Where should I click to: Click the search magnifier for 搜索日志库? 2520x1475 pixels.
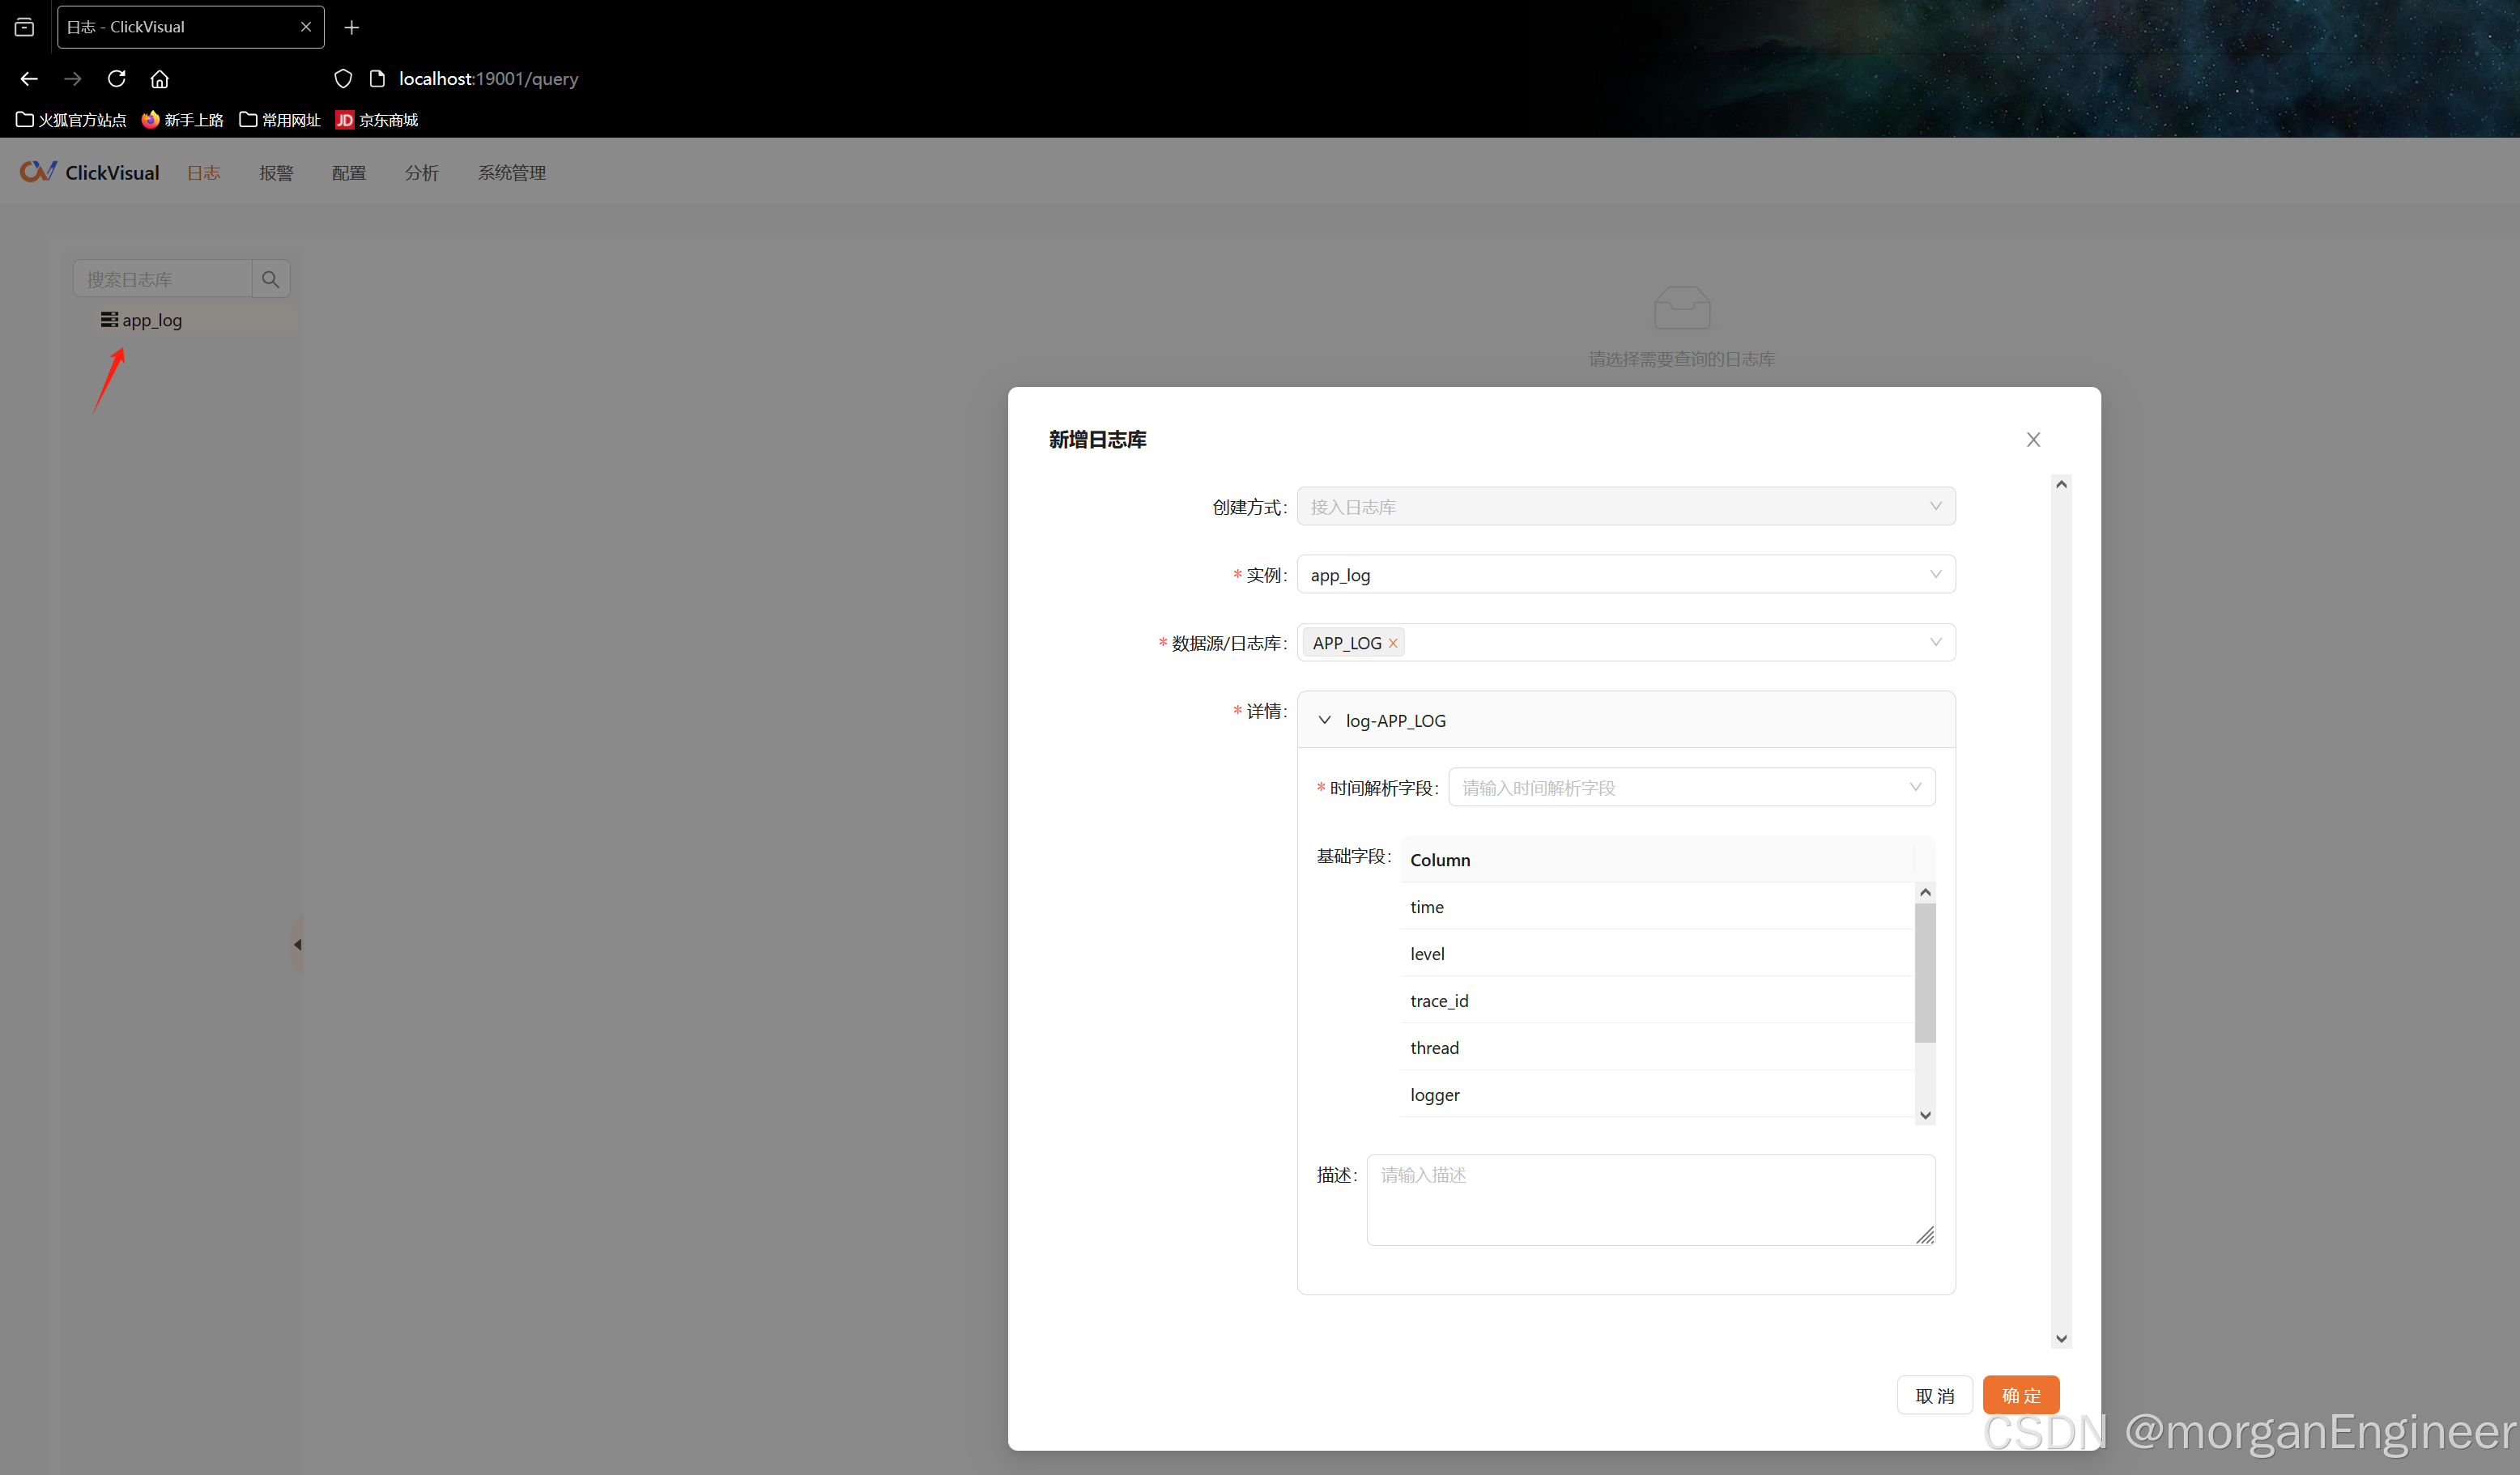[x=270, y=279]
